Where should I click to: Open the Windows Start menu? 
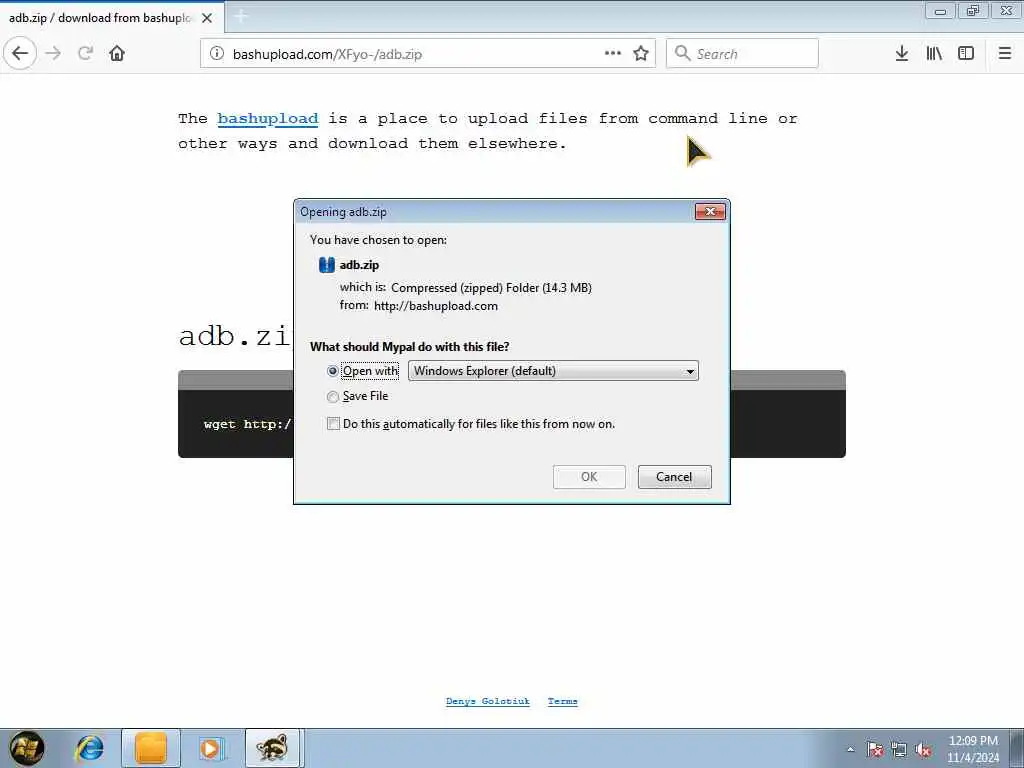(x=27, y=748)
